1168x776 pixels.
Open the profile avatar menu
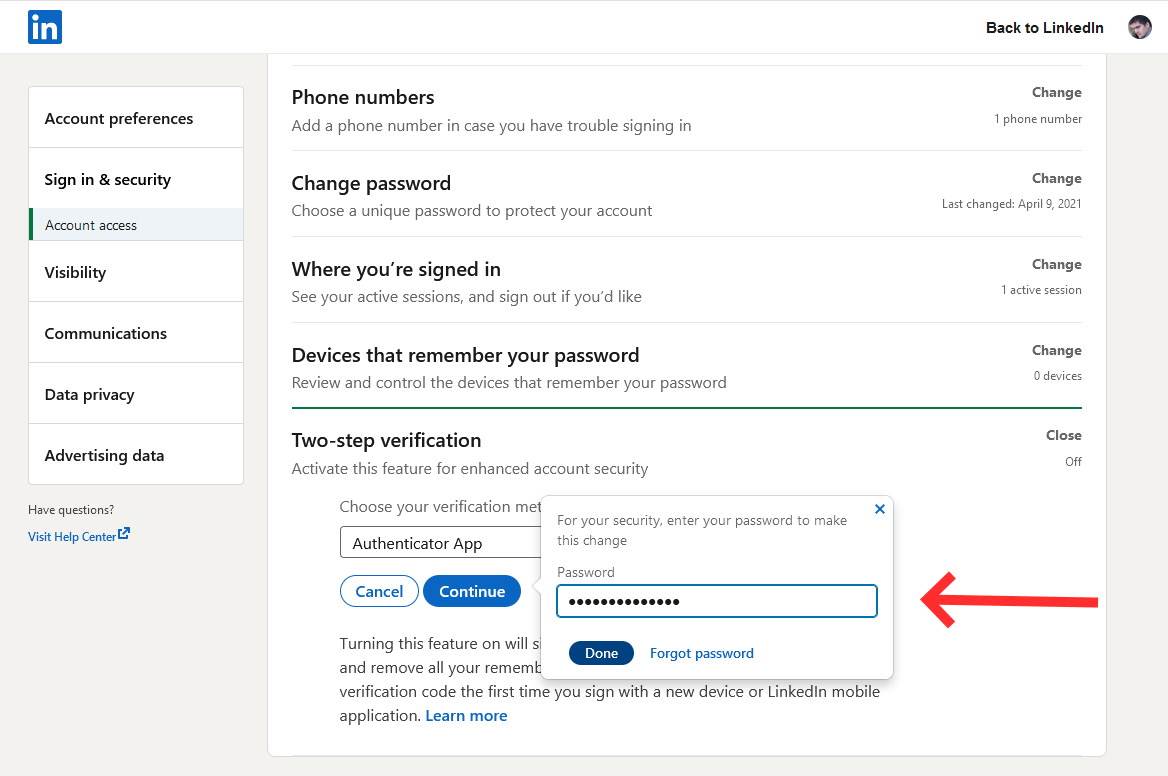(x=1139, y=27)
